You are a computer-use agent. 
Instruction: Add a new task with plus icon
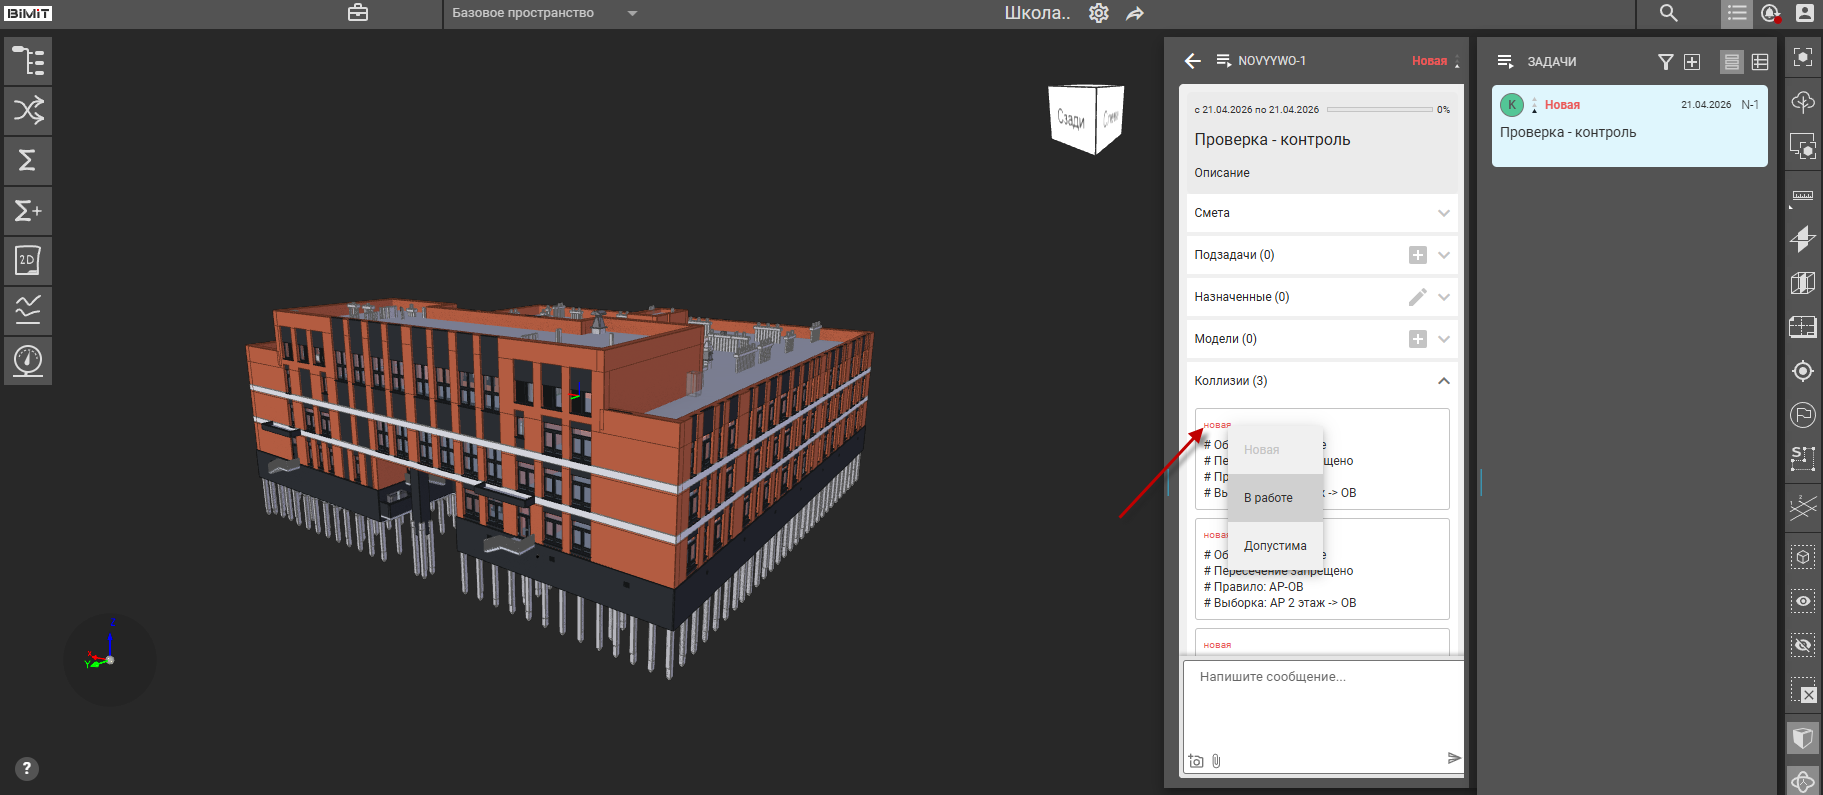click(x=1692, y=62)
